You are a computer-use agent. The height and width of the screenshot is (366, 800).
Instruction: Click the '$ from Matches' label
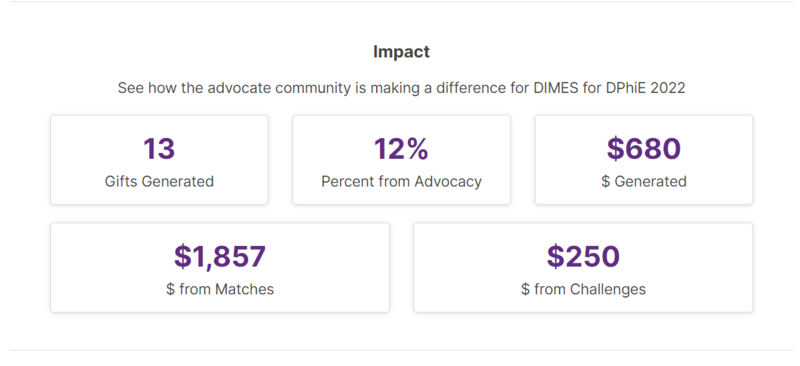coord(220,289)
